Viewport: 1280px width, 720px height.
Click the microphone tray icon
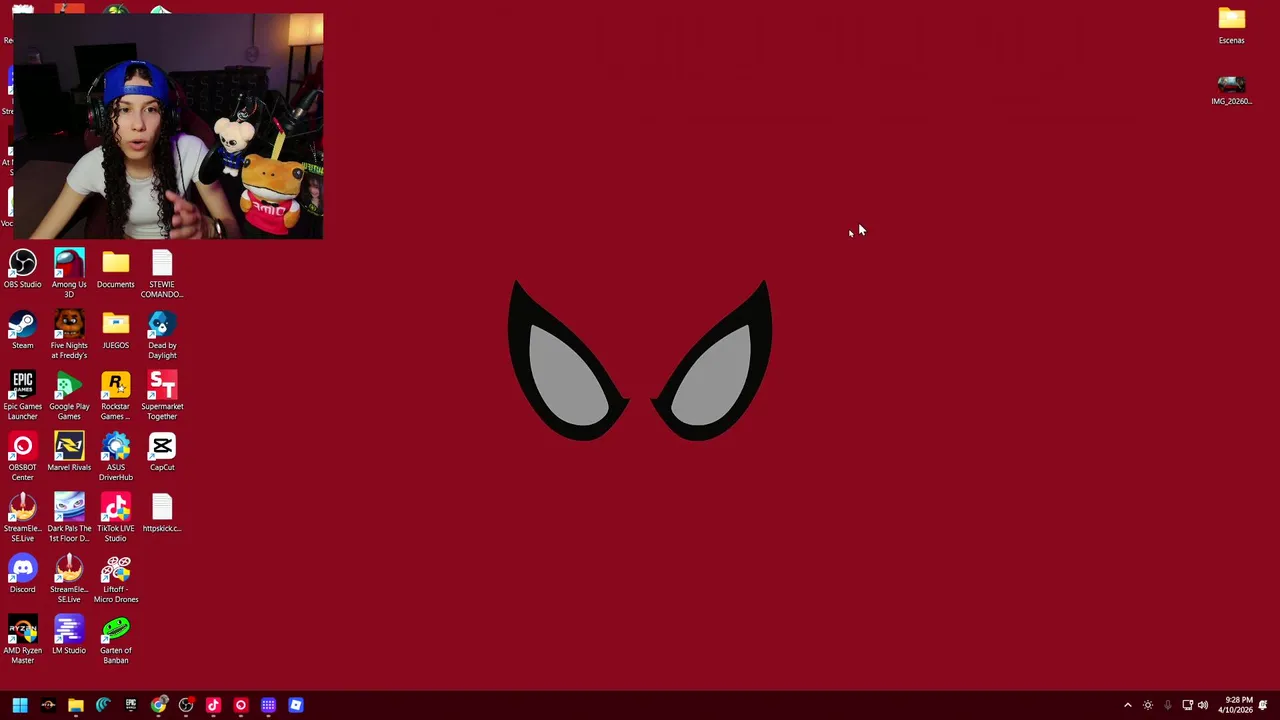tap(1167, 705)
